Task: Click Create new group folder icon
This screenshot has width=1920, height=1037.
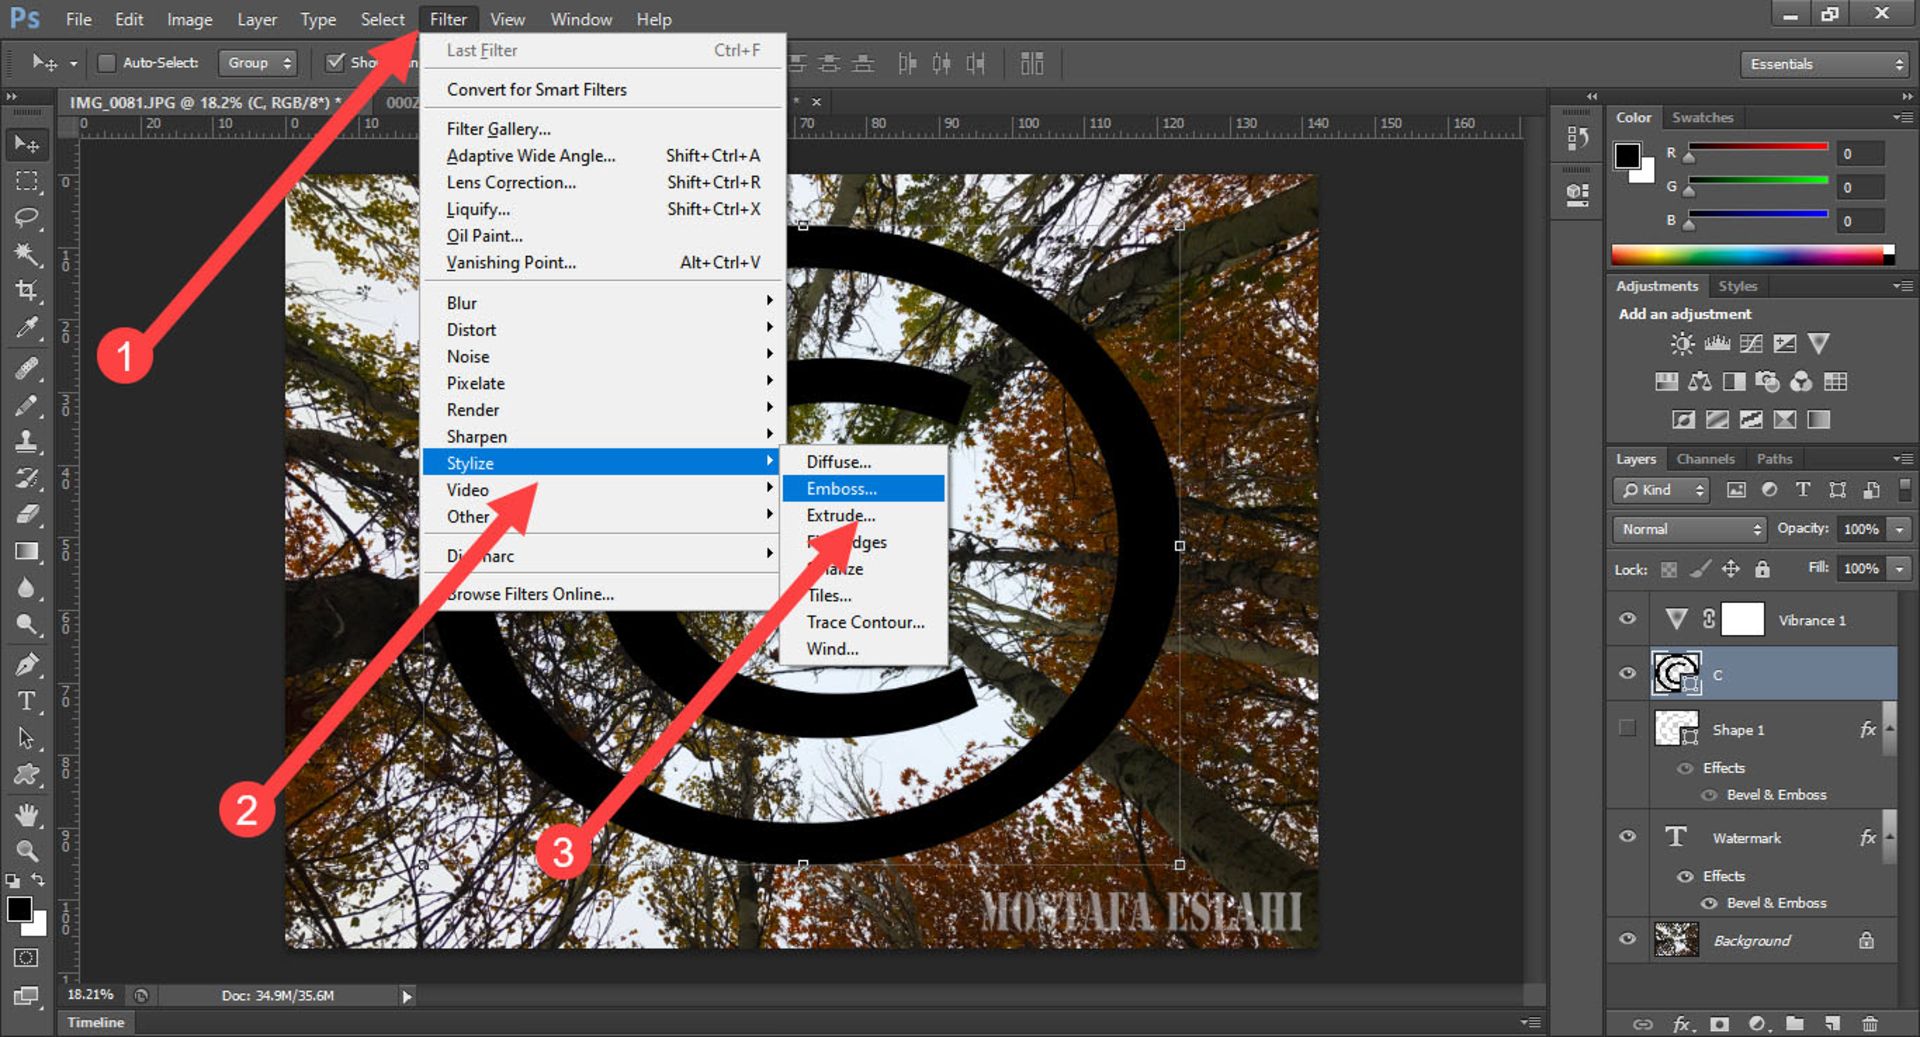Action: click(x=1795, y=1024)
